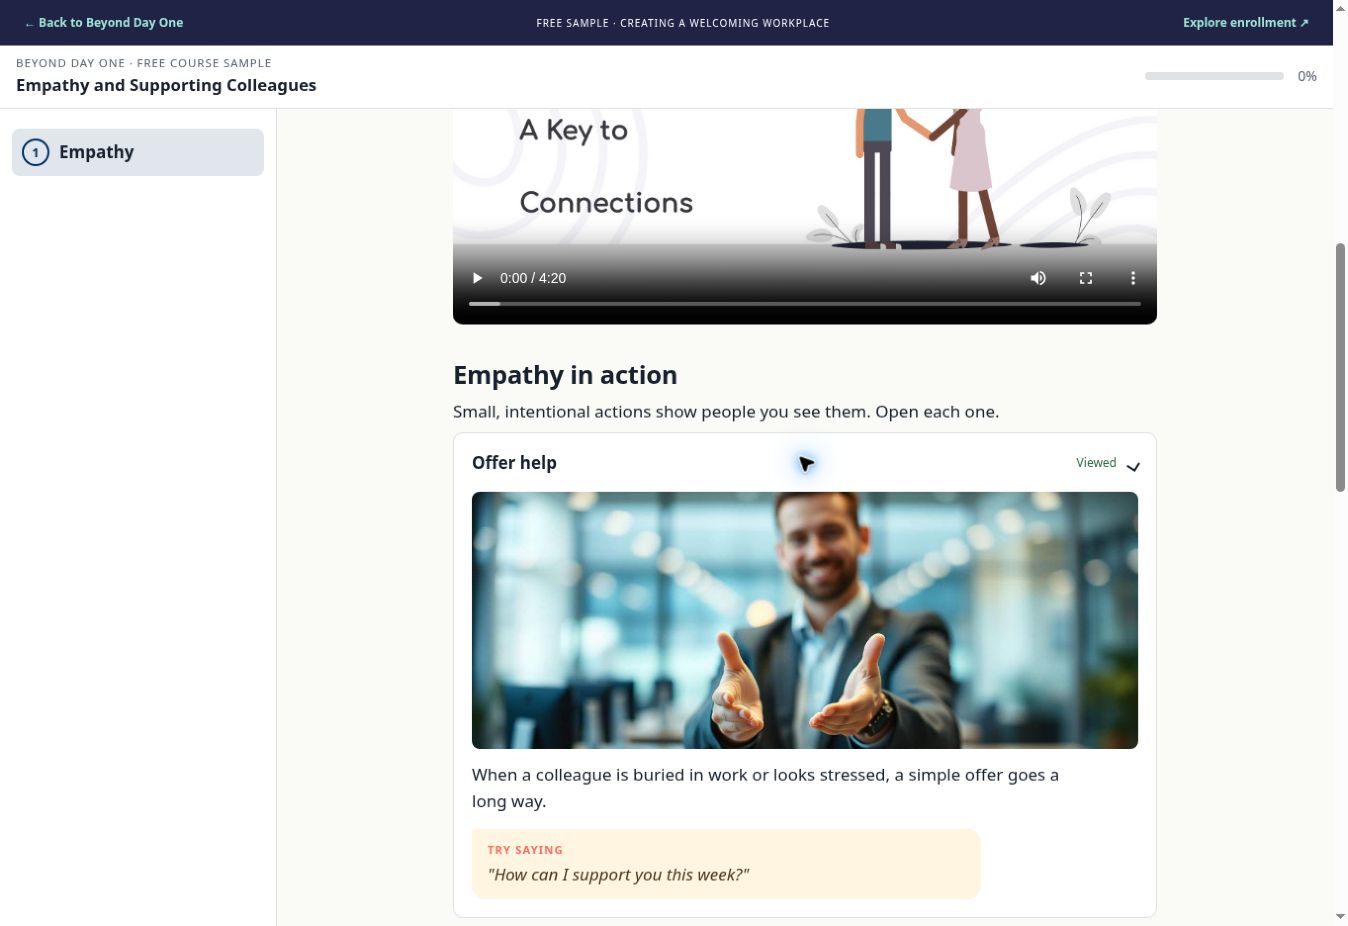Click the Viewed status label

(1096, 463)
